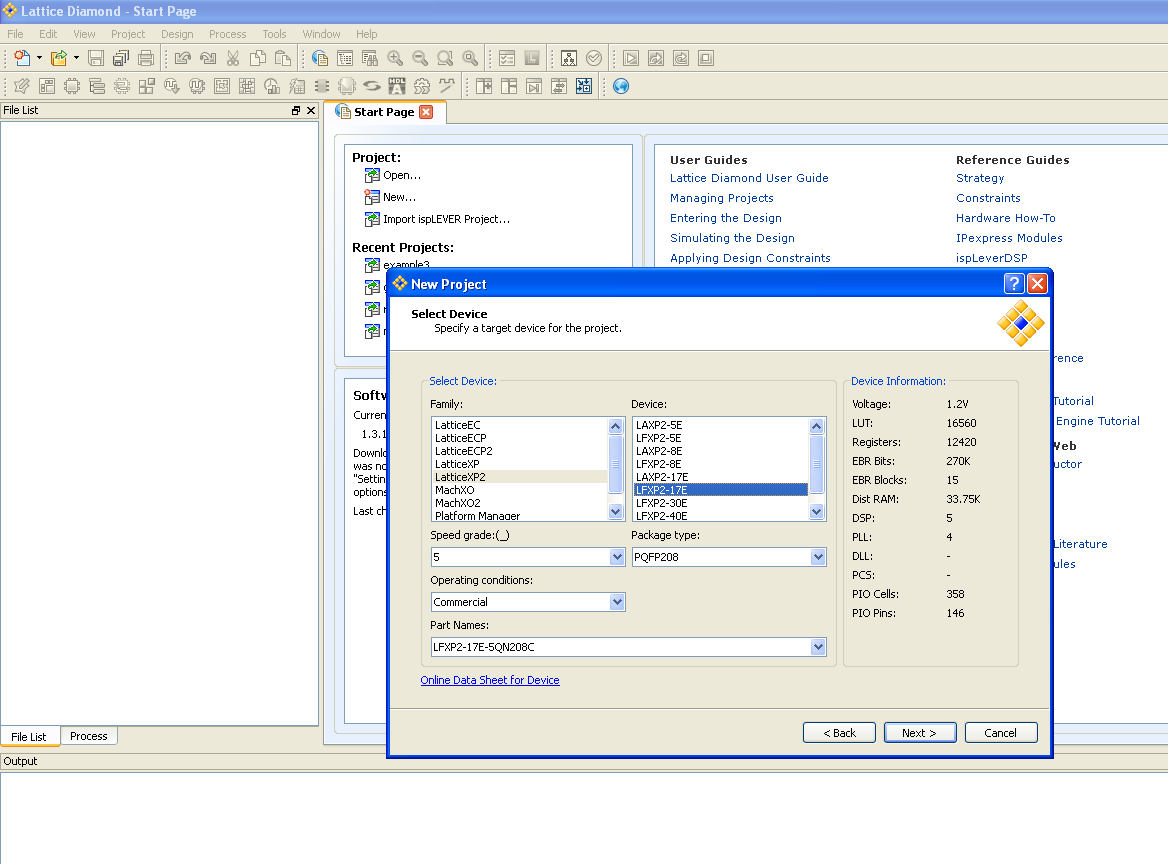Click the New Project dialog help icon

1014,284
